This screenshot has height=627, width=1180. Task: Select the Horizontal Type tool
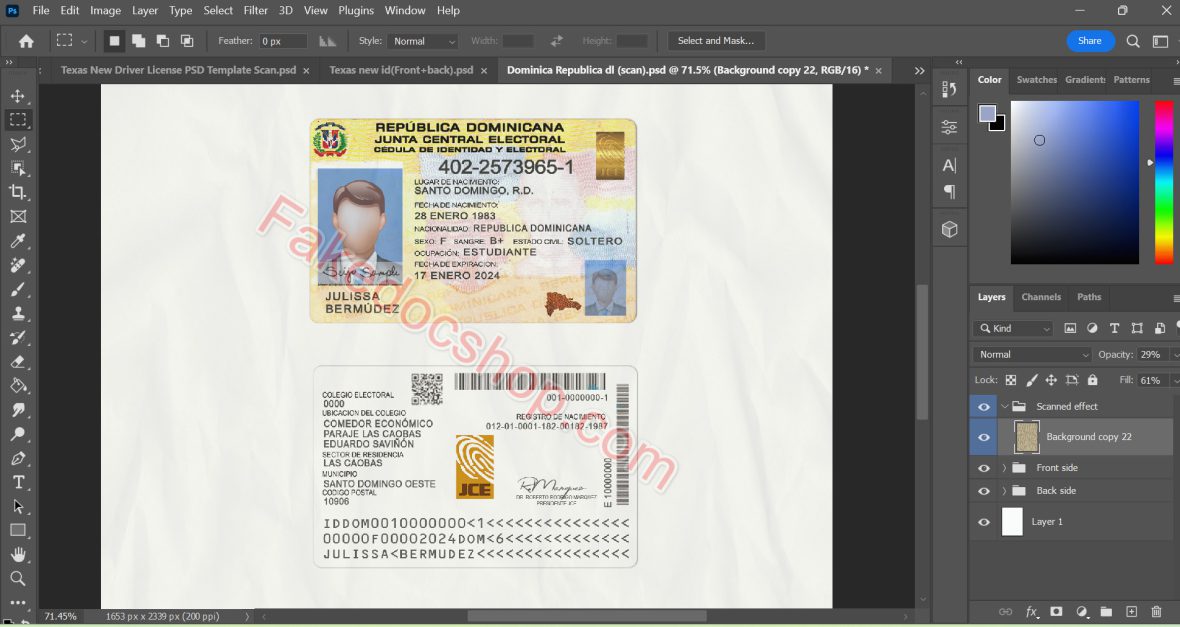click(x=18, y=482)
